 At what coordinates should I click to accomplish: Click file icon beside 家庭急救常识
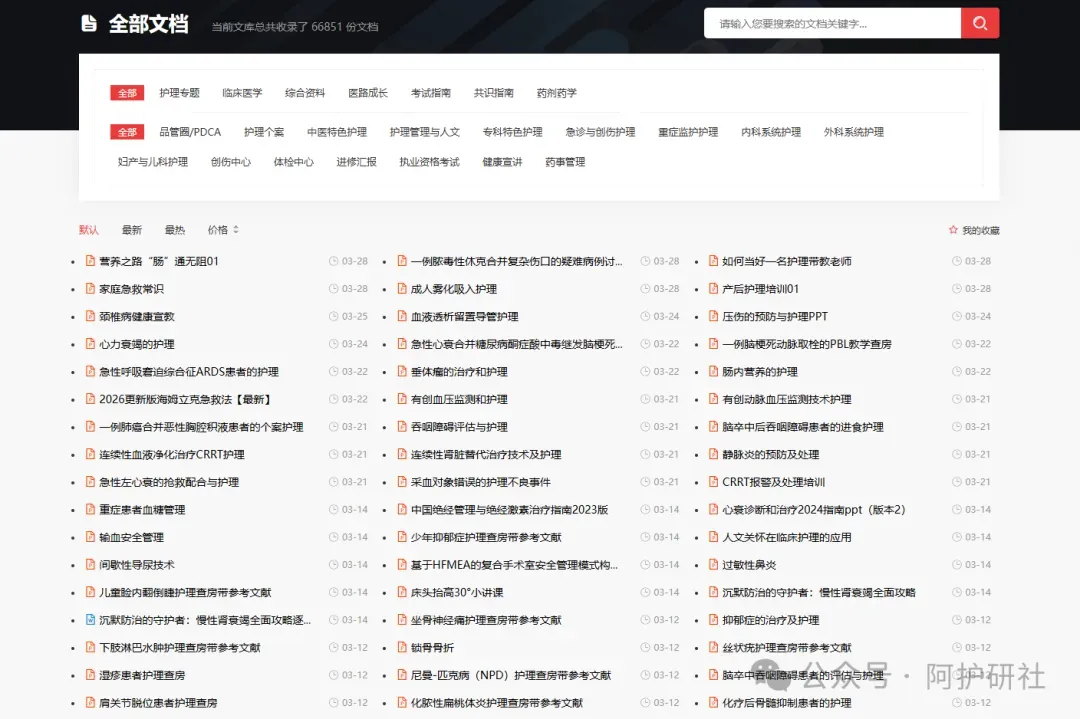(90, 288)
